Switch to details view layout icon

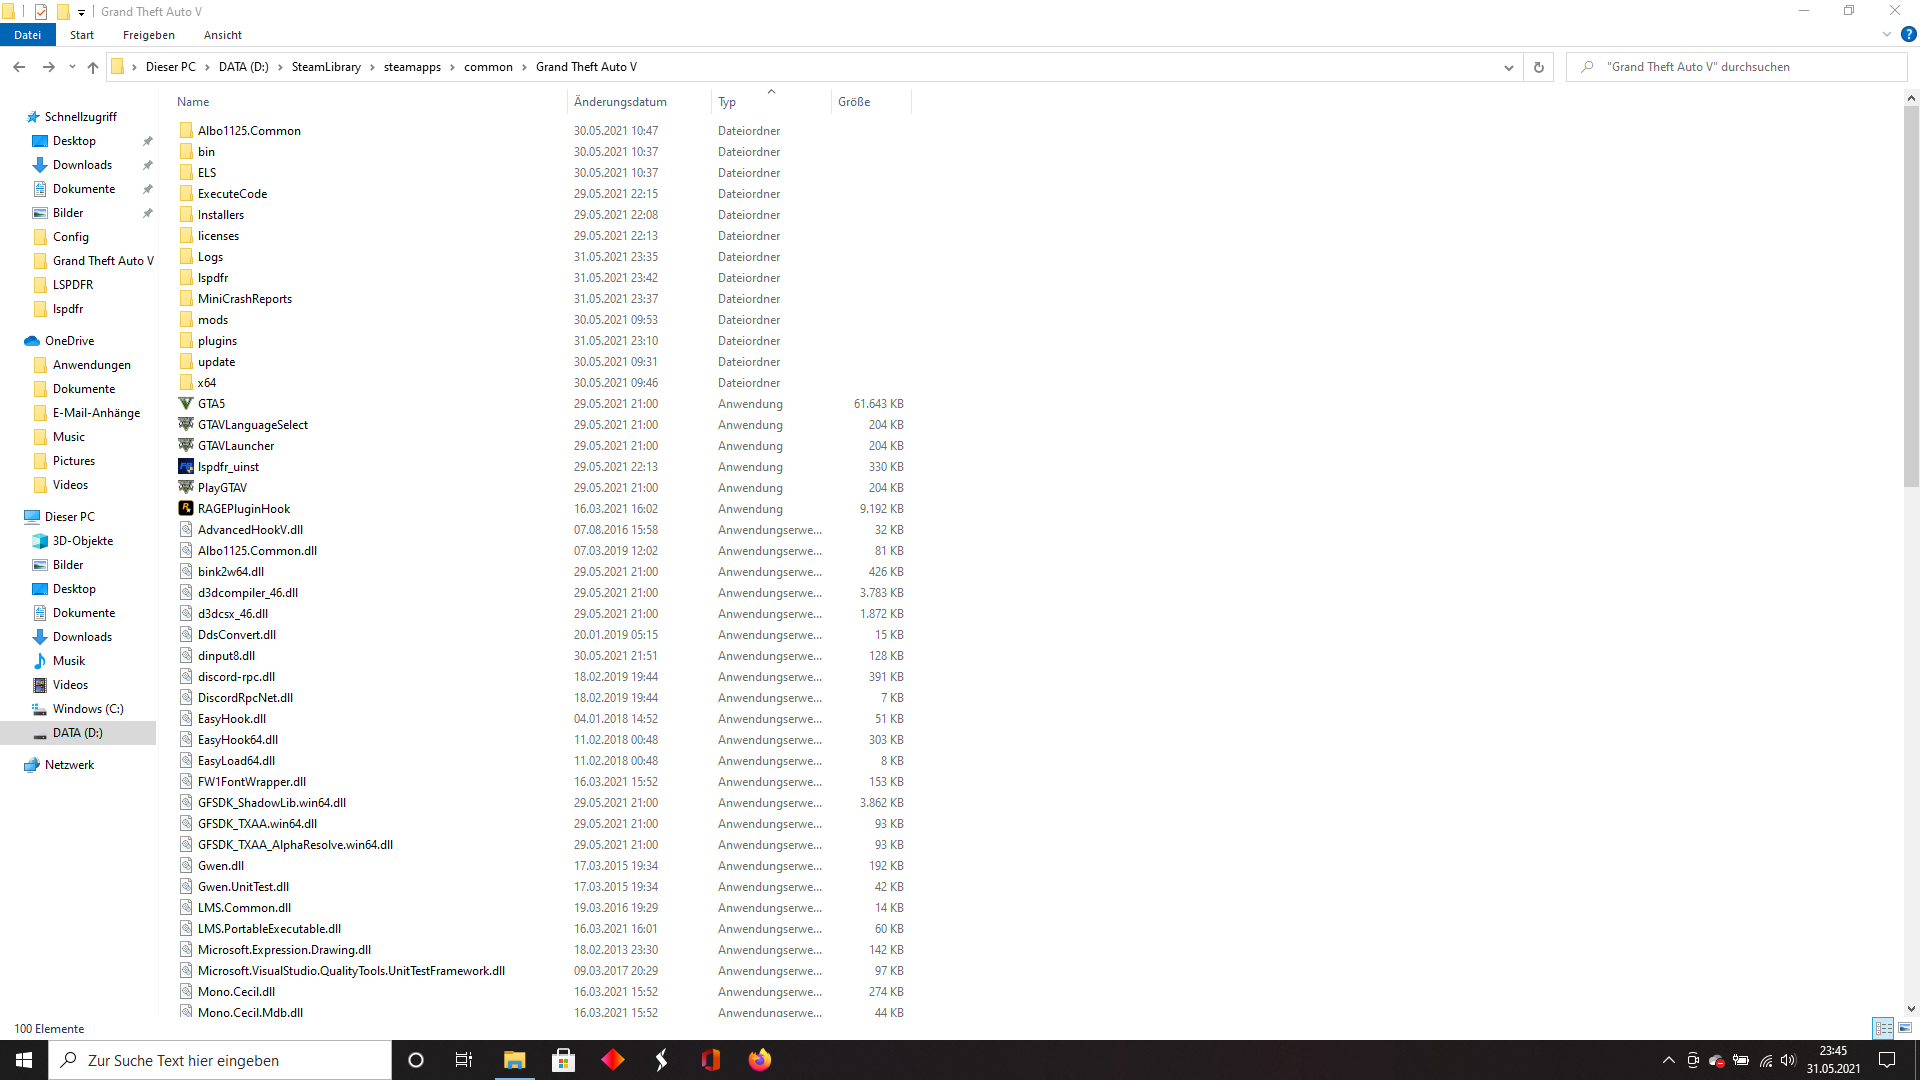click(x=1883, y=1028)
